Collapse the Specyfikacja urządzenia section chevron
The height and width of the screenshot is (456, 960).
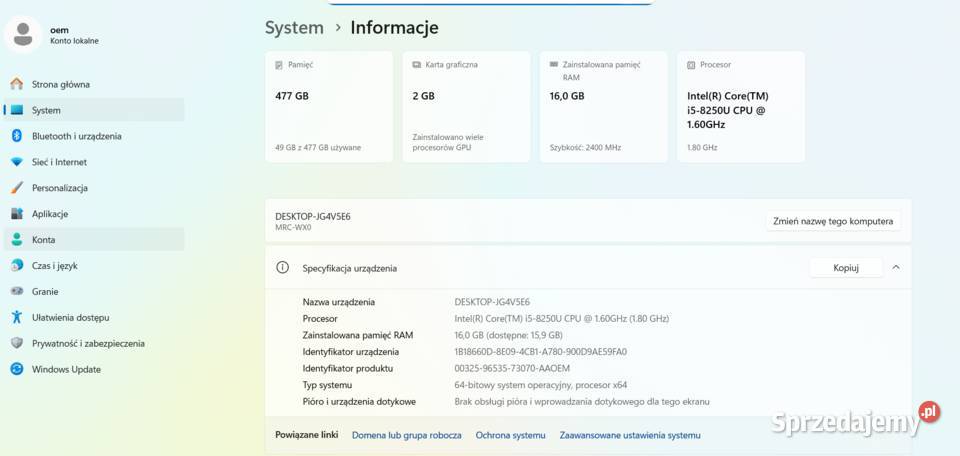pyautogui.click(x=896, y=267)
